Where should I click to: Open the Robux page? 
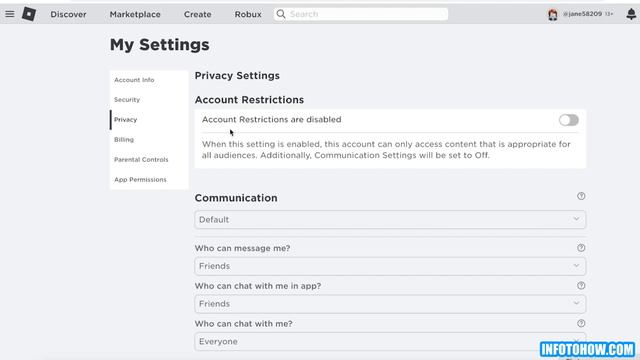coord(248,14)
